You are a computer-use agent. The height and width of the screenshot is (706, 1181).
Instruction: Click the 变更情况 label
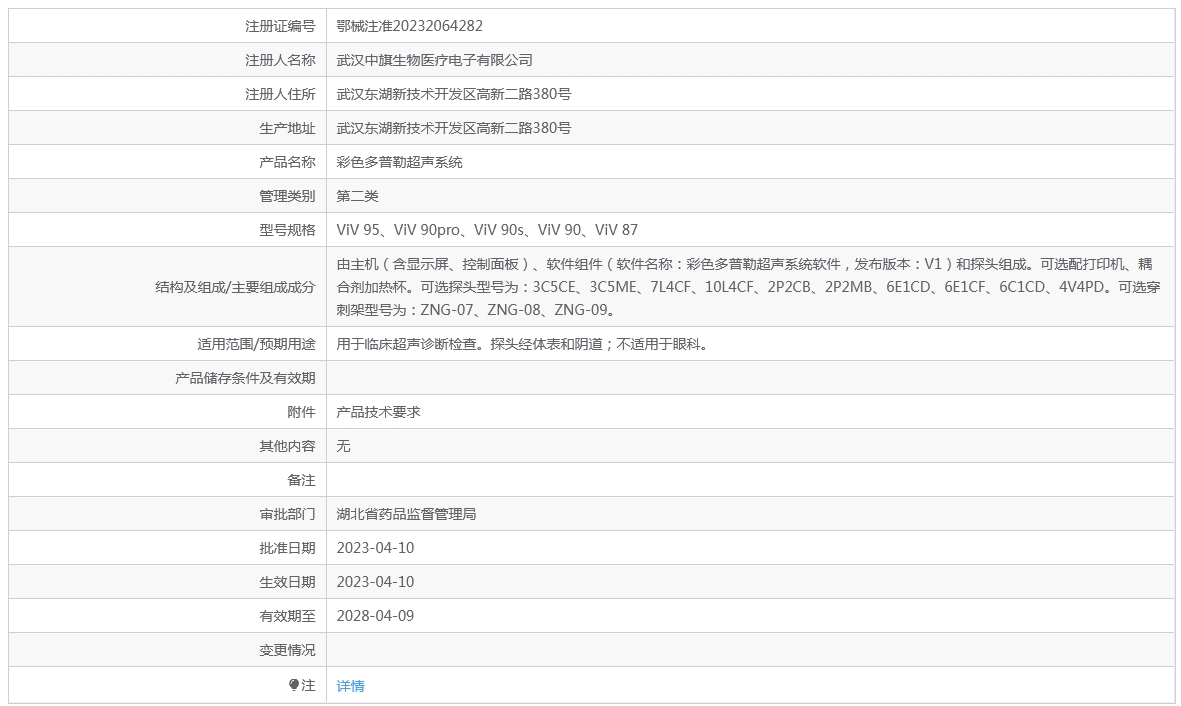coord(287,649)
